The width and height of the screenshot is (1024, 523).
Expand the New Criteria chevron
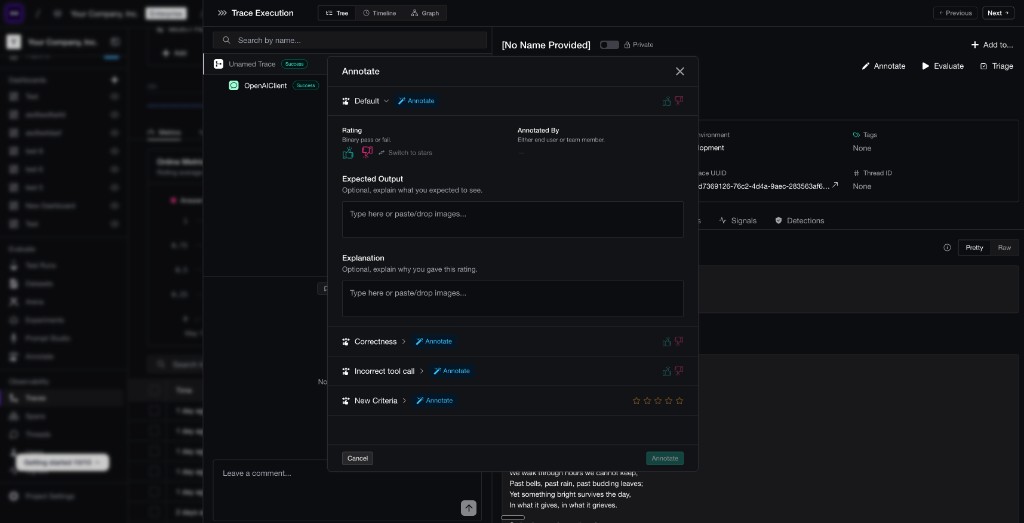[404, 400]
